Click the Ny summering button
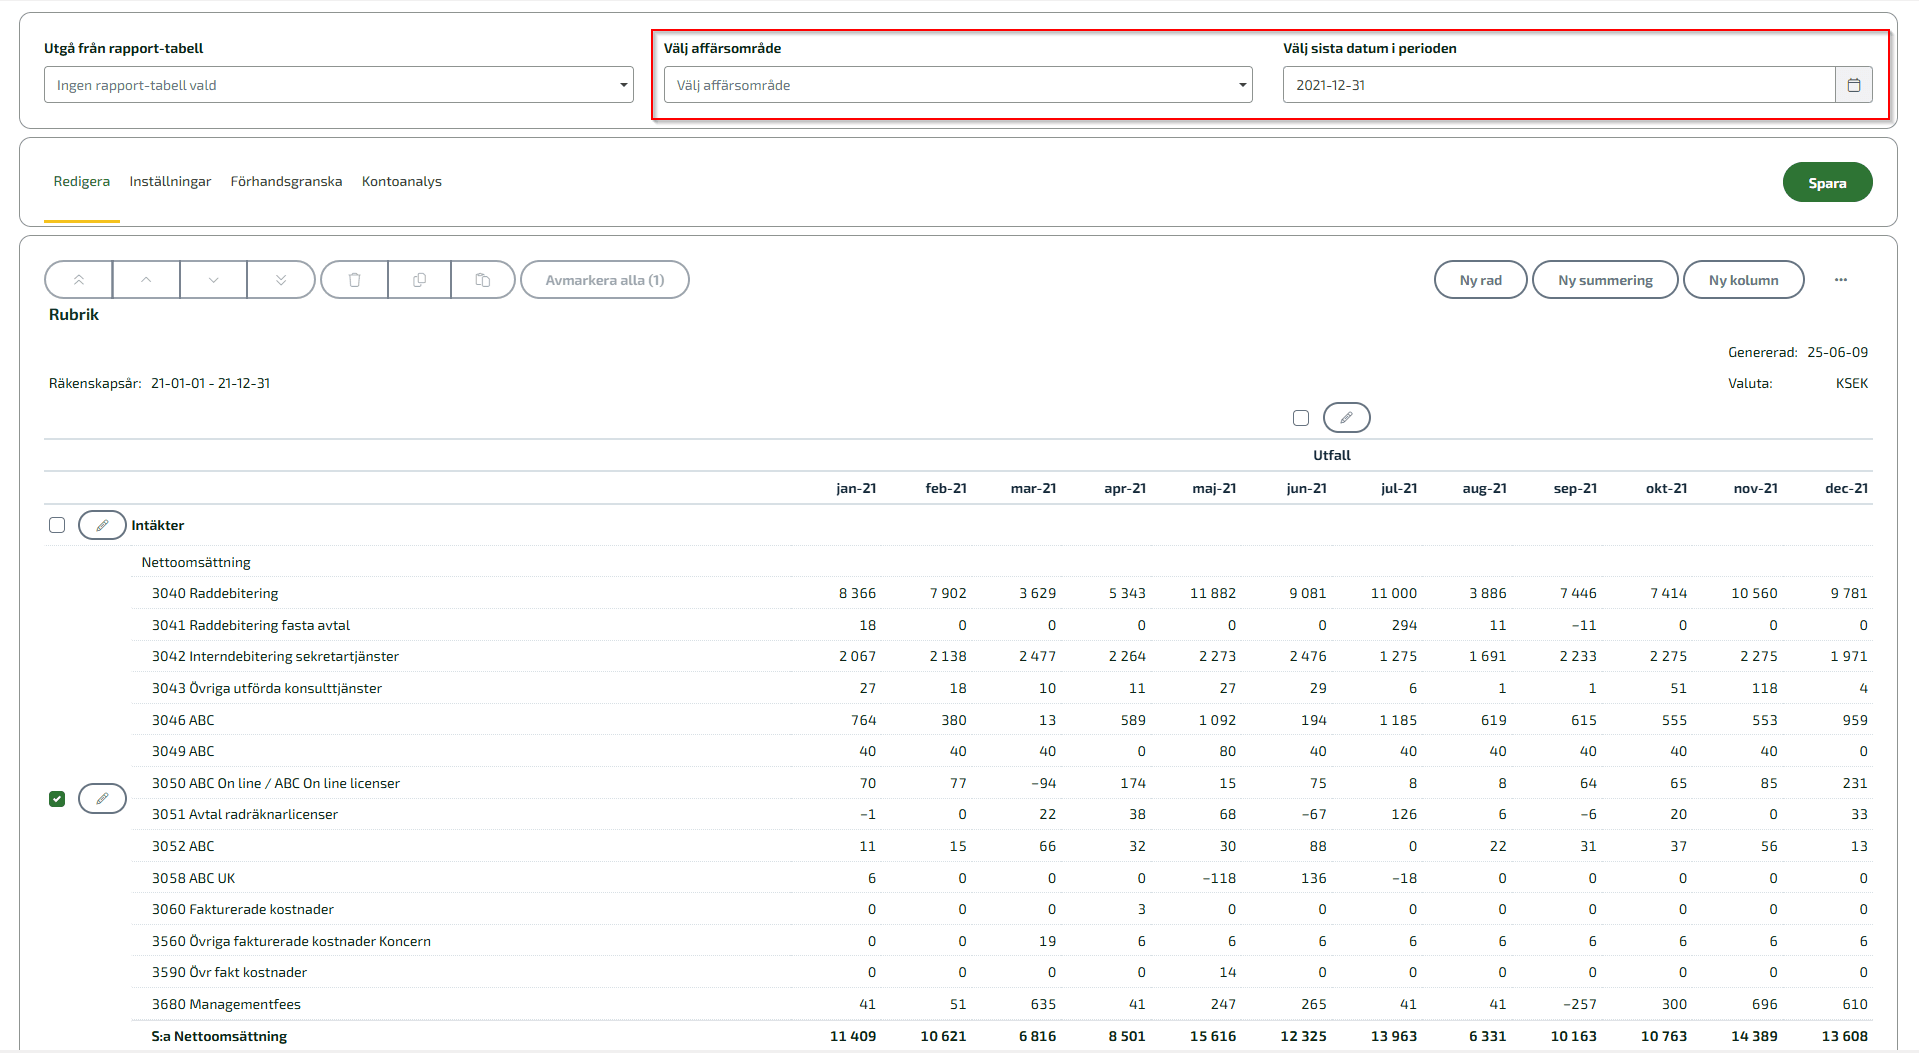Screen dimensions: 1919x1053 point(1605,280)
